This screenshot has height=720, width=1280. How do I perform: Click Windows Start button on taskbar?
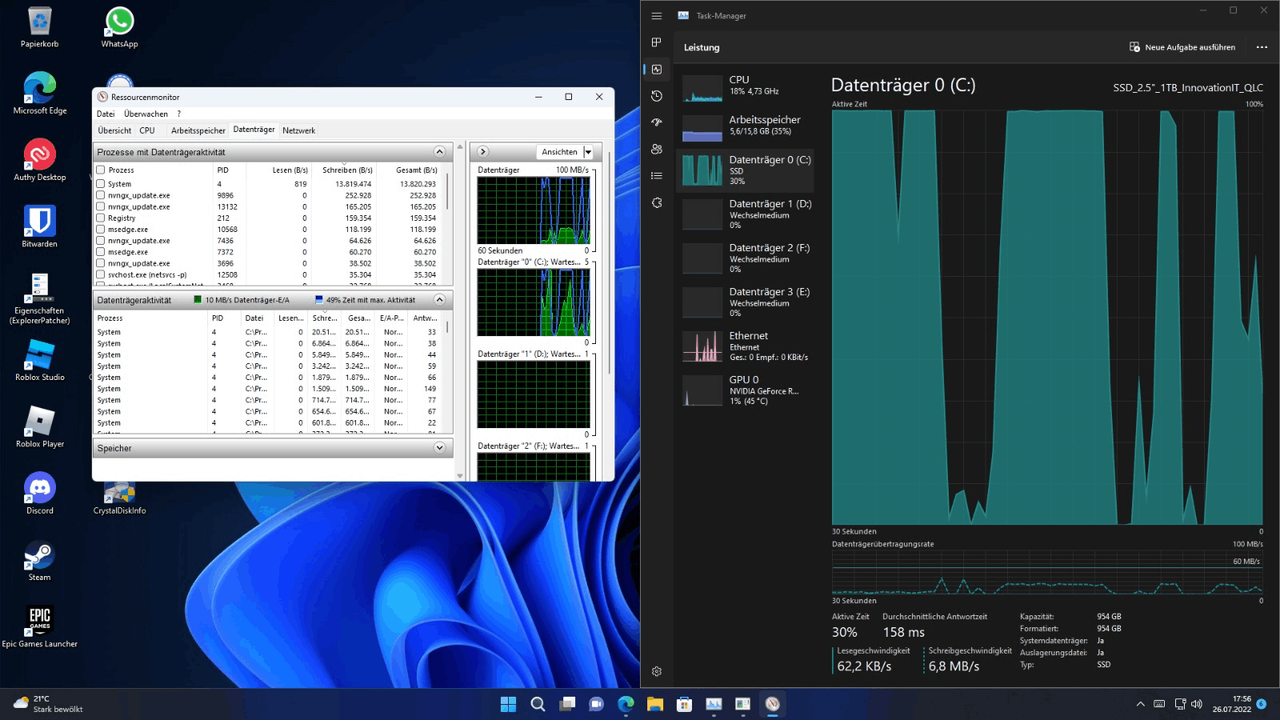tap(508, 704)
